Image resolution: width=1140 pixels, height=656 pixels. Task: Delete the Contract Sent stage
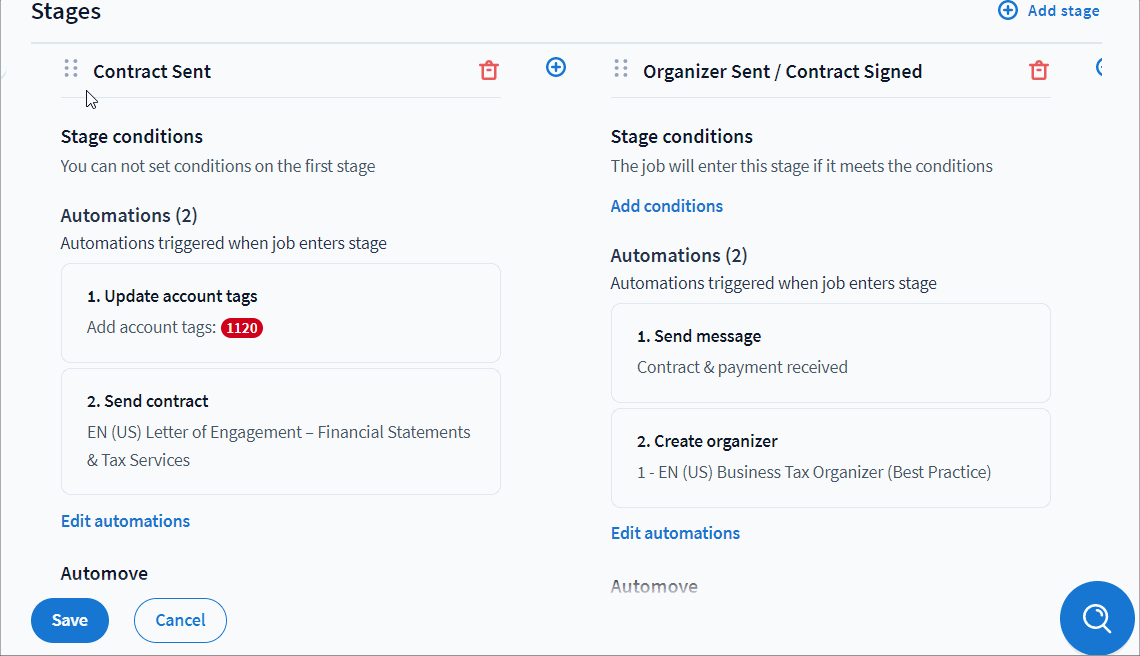coord(488,70)
